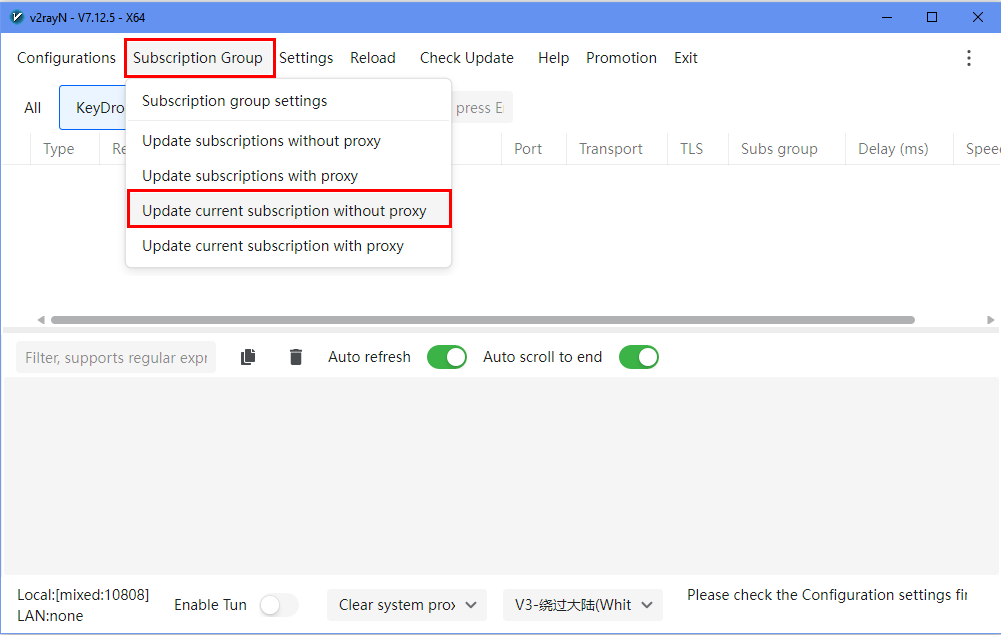Viewport: 1001px width, 635px height.
Task: Click the right scroll arrow of horizontal scrollbar
Action: point(990,320)
